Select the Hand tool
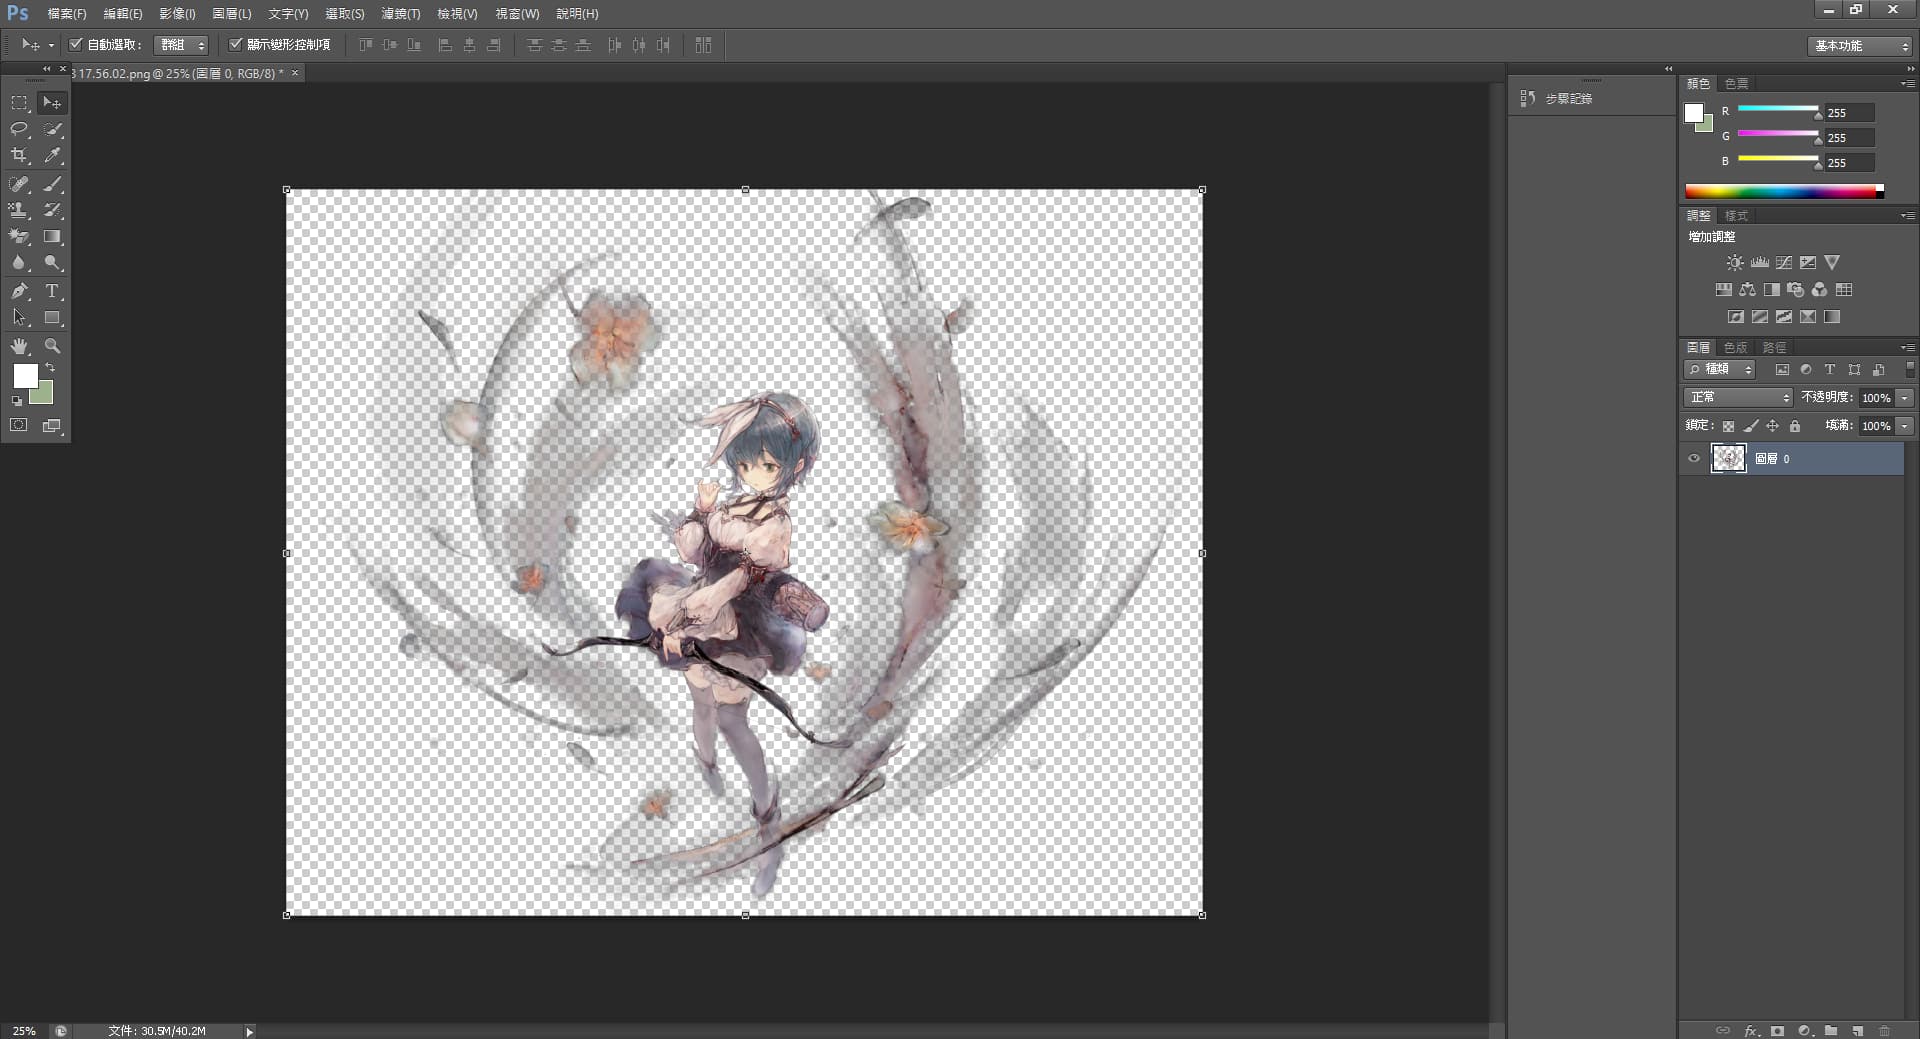 click(x=19, y=346)
